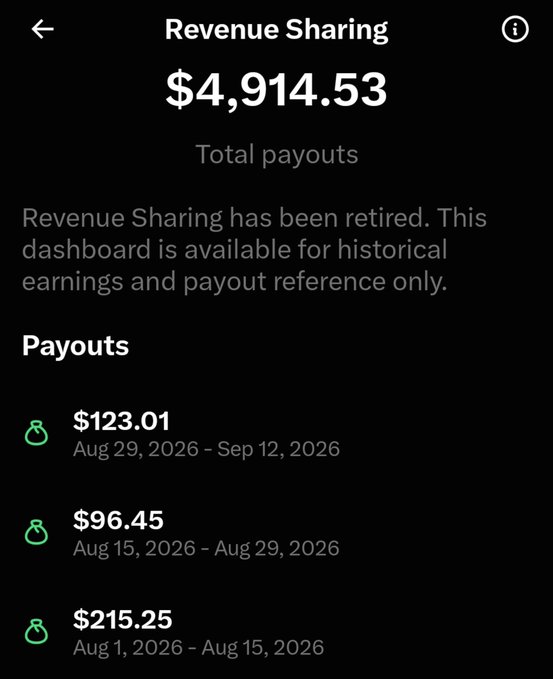Screen dimensions: 553x679
Task: Open the info icon in the header
Action: pyautogui.click(x=515, y=30)
